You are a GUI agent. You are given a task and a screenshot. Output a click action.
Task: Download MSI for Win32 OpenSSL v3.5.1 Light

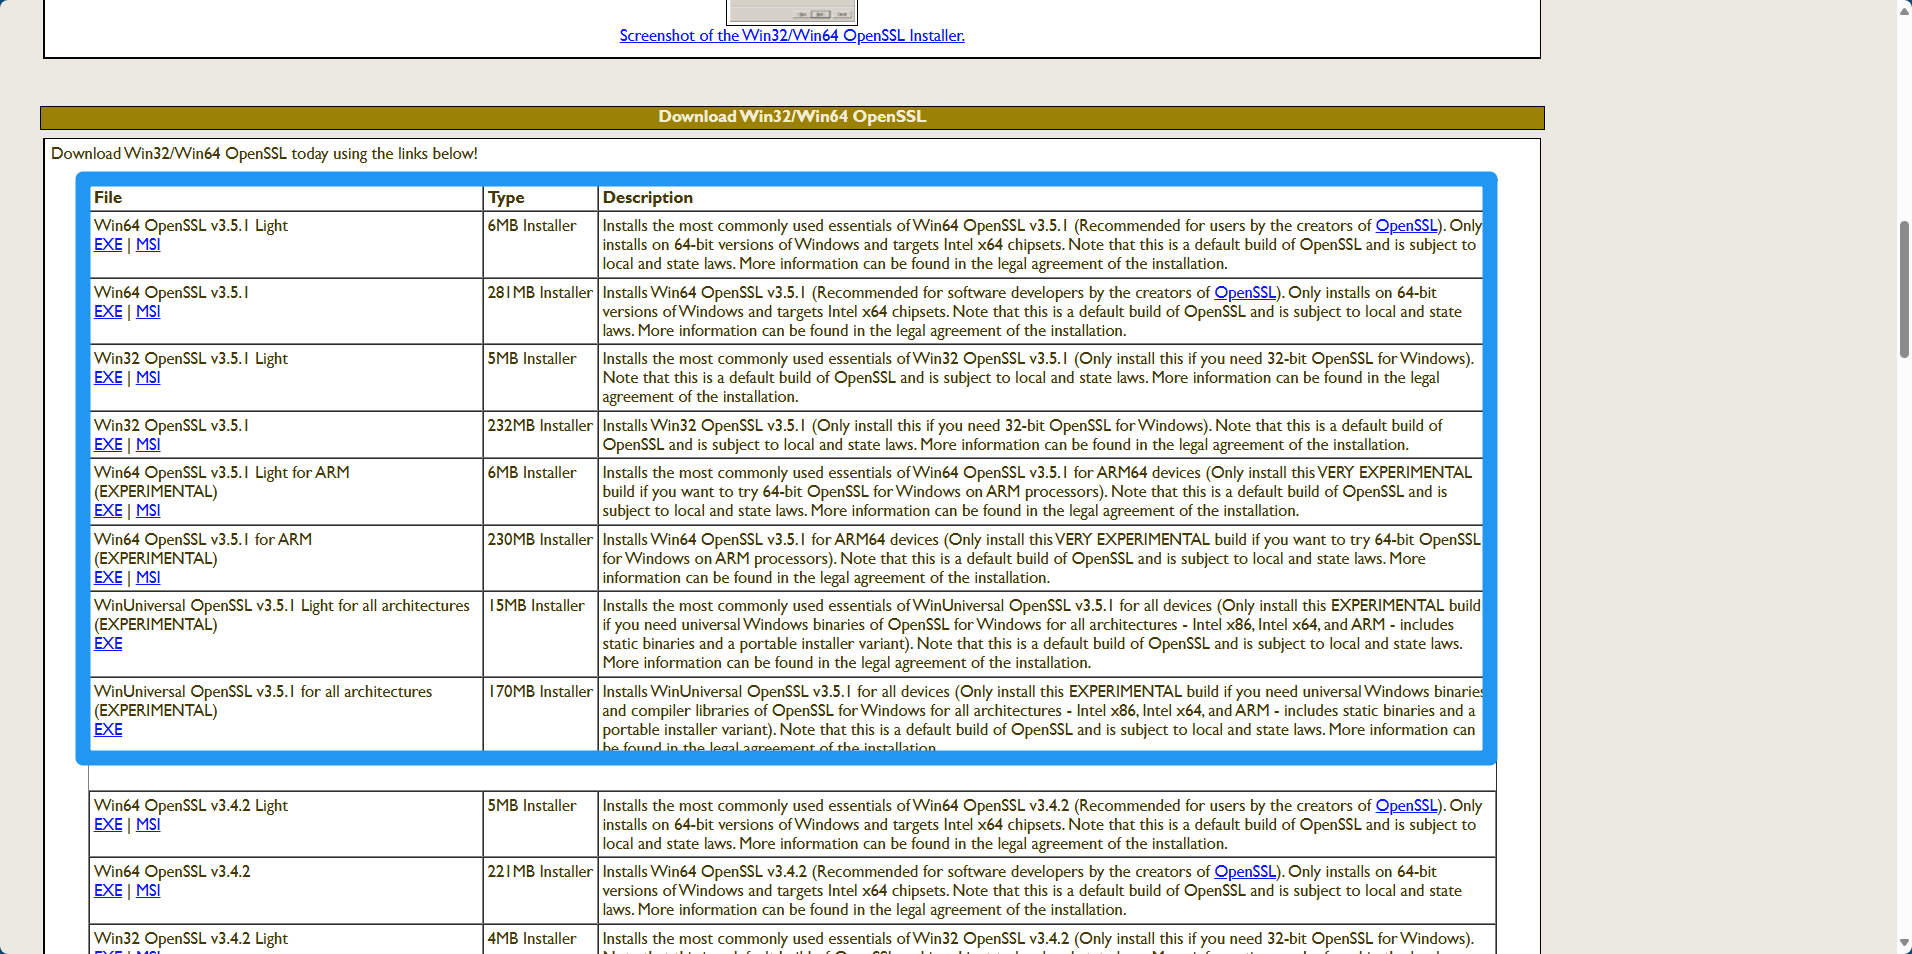(148, 377)
